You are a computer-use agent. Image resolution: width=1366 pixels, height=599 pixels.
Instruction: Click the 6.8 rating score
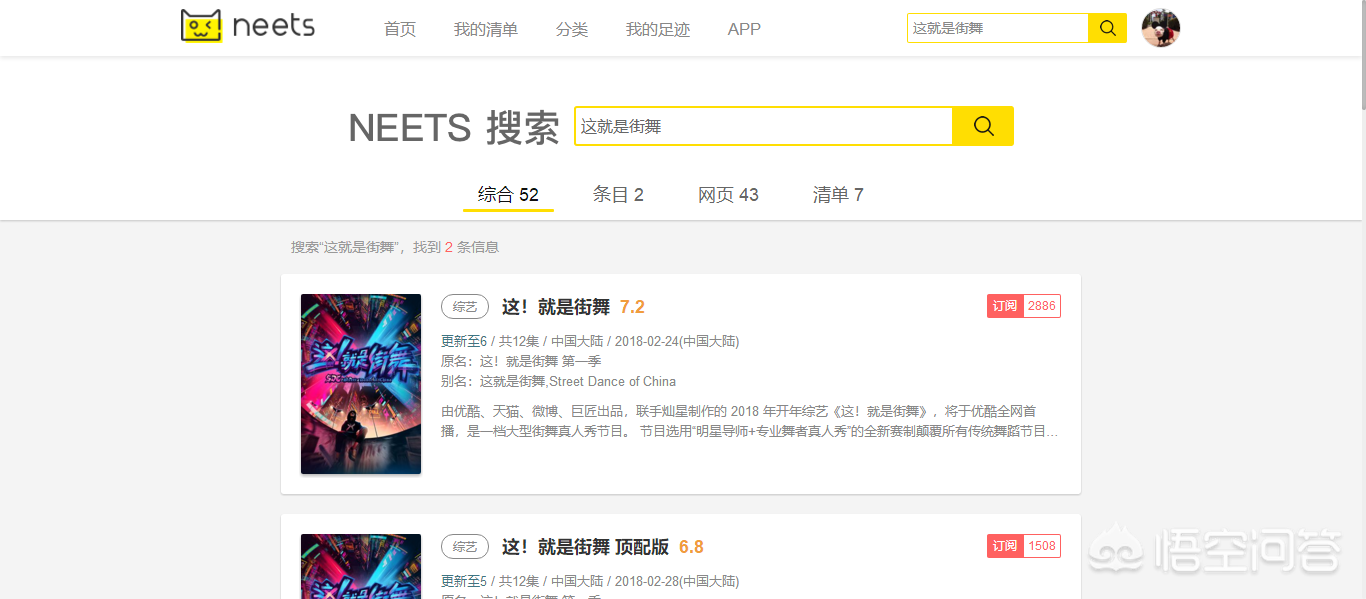click(x=691, y=547)
